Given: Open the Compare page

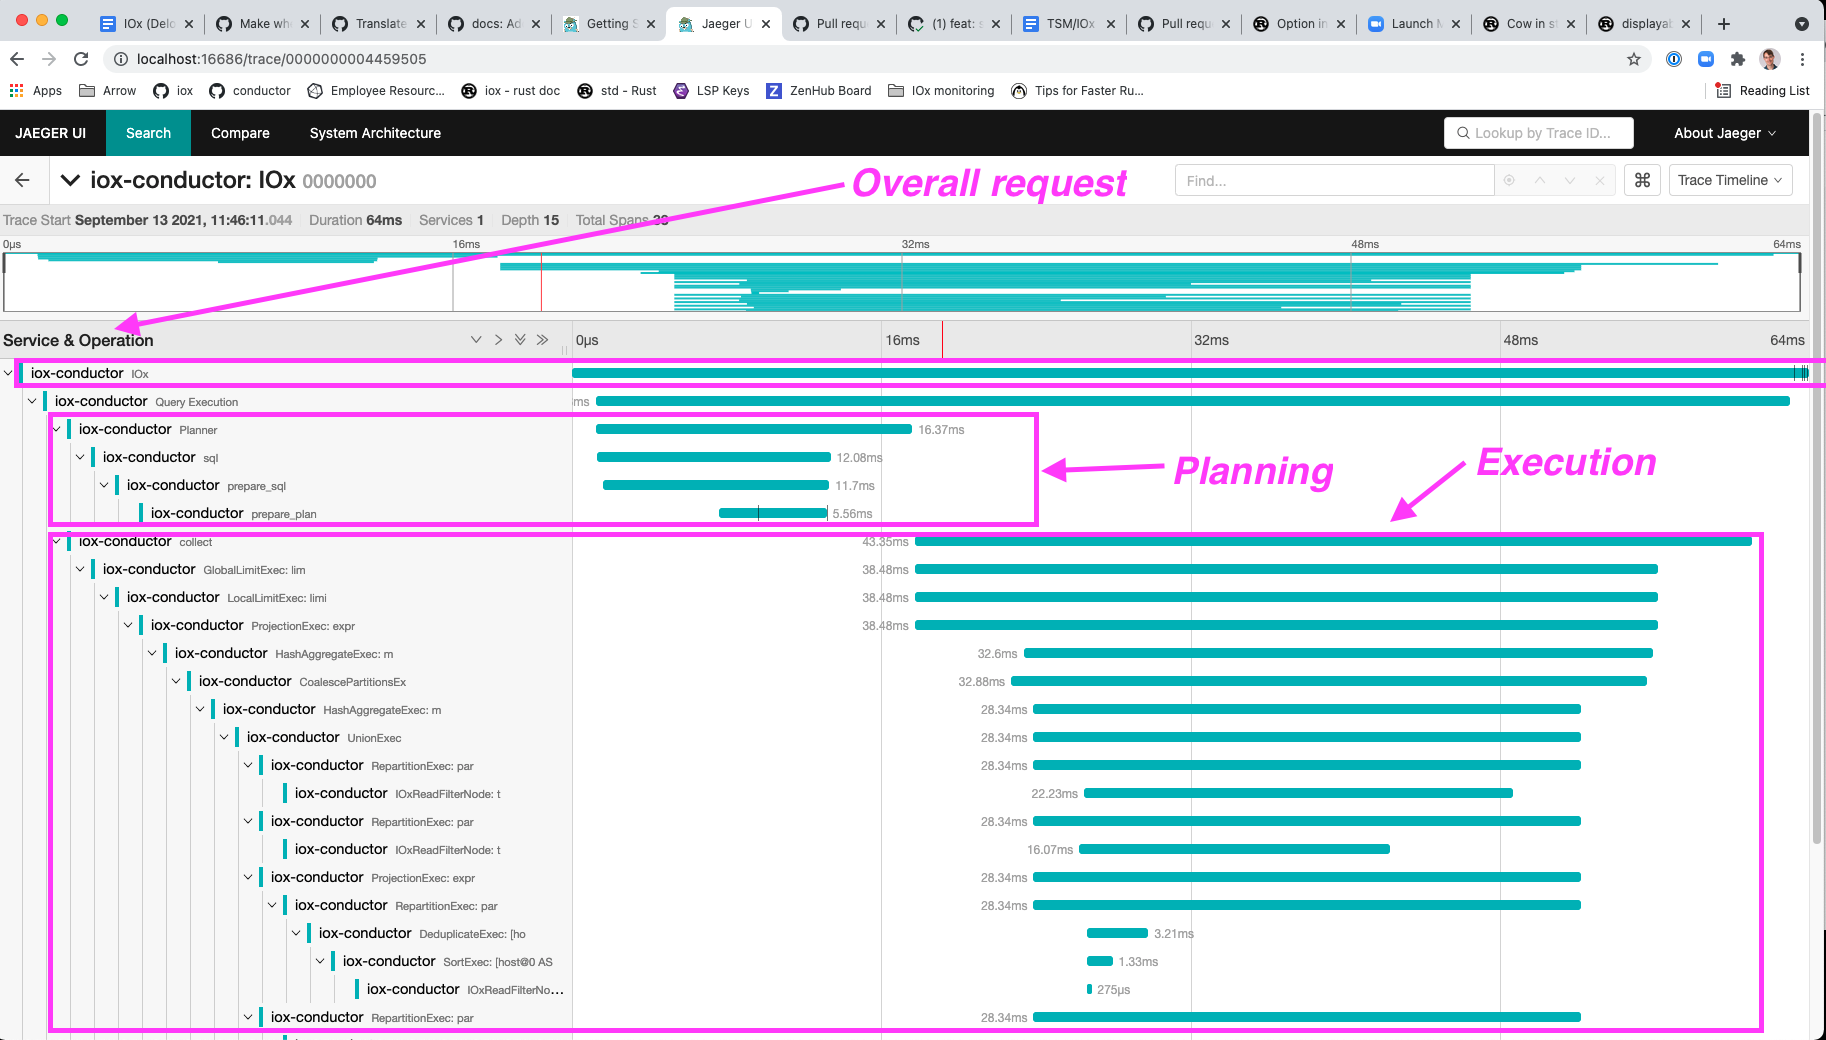Looking at the screenshot, I should coord(240,133).
